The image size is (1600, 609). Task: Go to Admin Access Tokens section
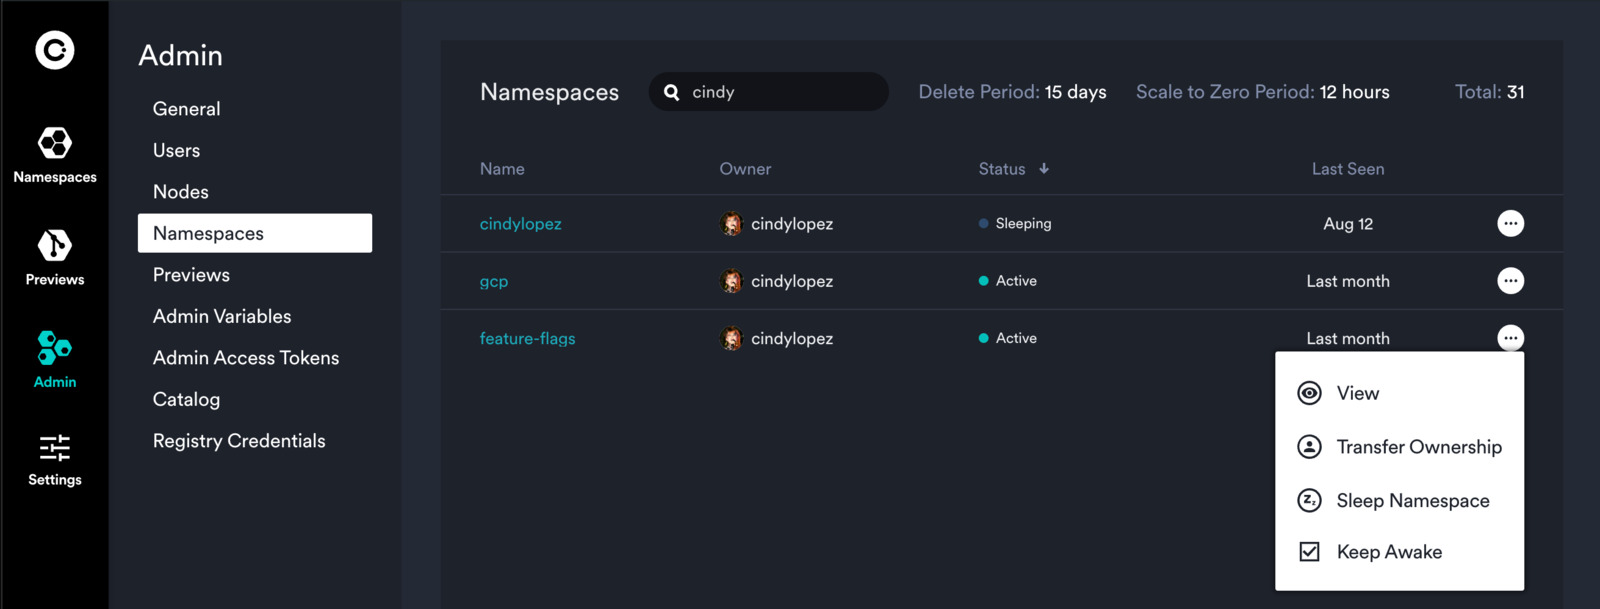point(246,358)
